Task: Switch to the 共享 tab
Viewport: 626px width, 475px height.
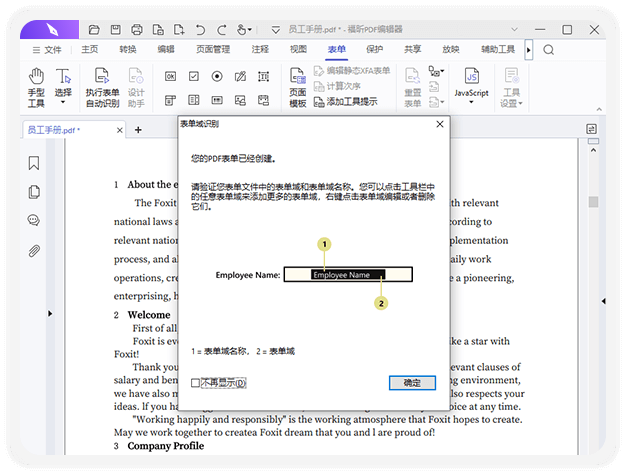Action: coord(413,49)
